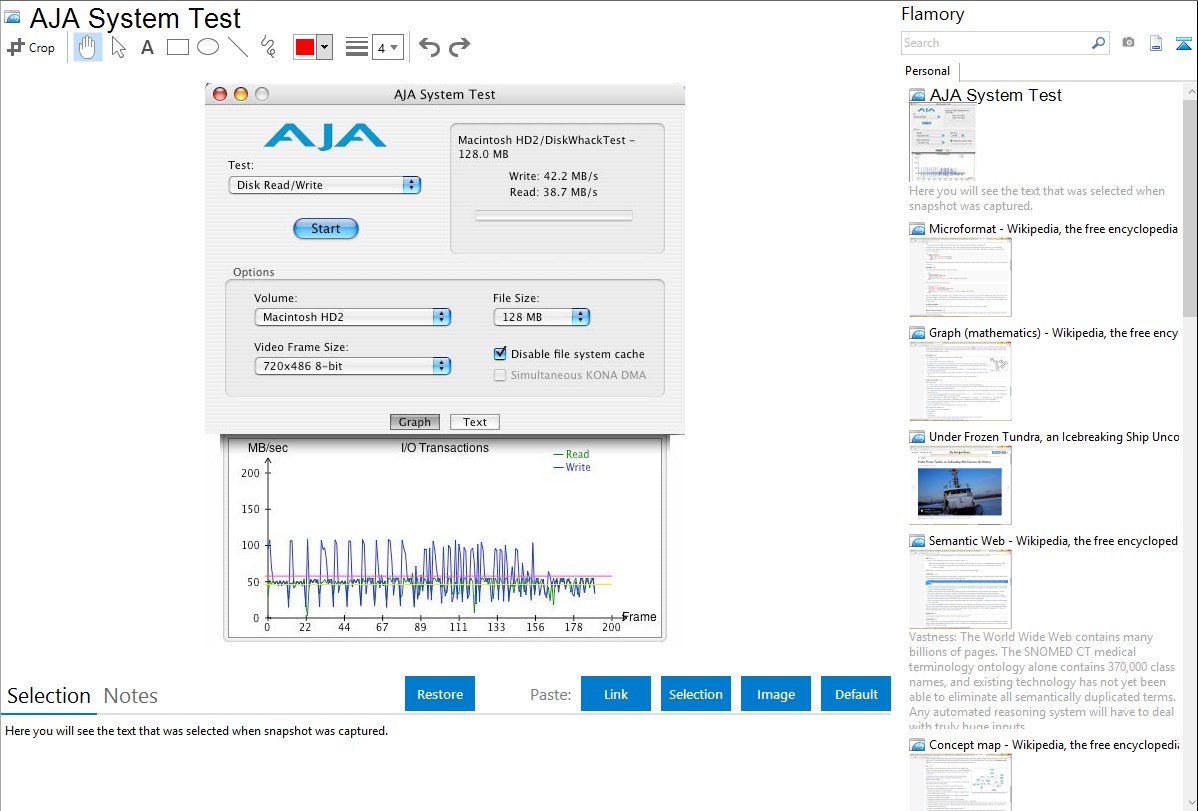This screenshot has width=1198, height=811.
Task: Open the line width 4 dropdown
Action: tap(387, 47)
